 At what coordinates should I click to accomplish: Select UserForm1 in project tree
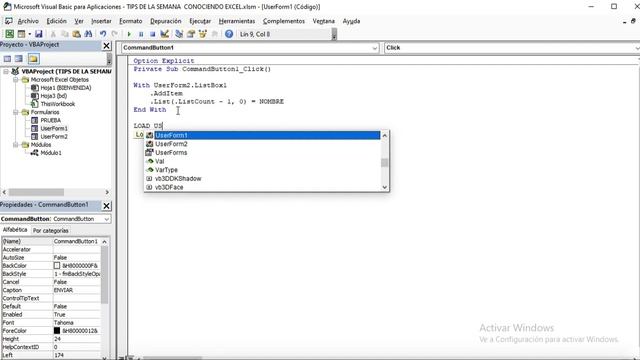pyautogui.click(x=54, y=129)
